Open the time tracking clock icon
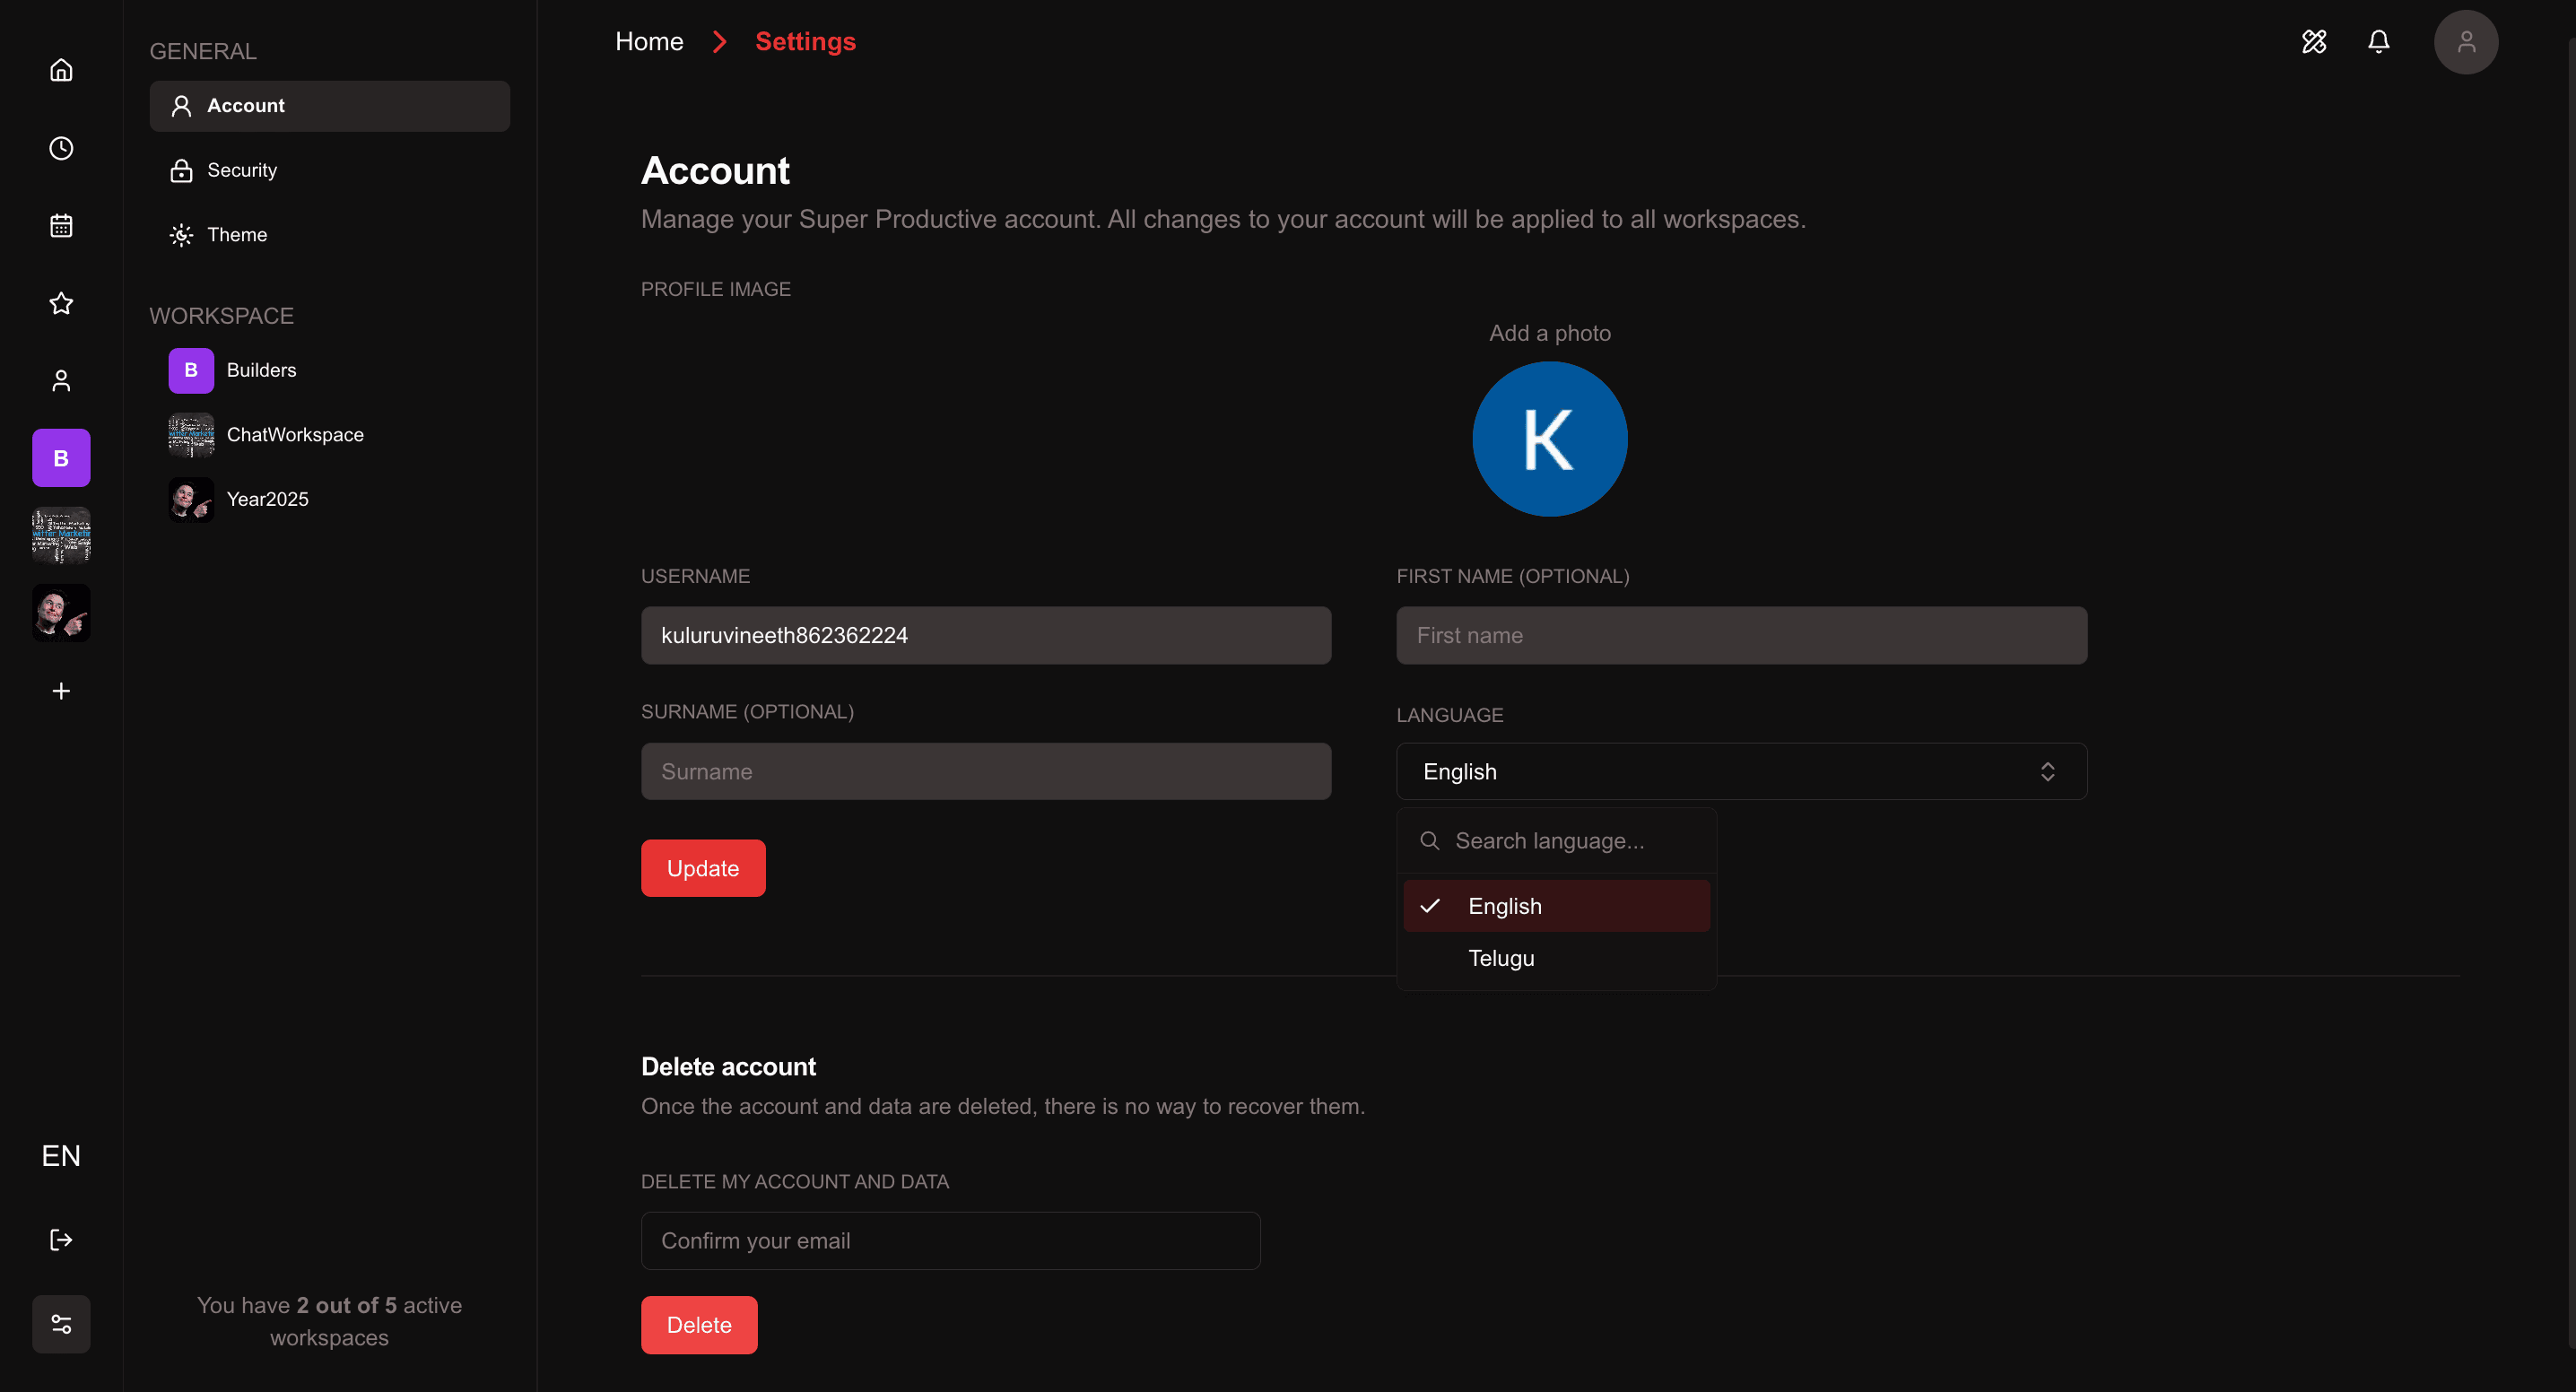2576x1392 pixels. tap(60, 148)
